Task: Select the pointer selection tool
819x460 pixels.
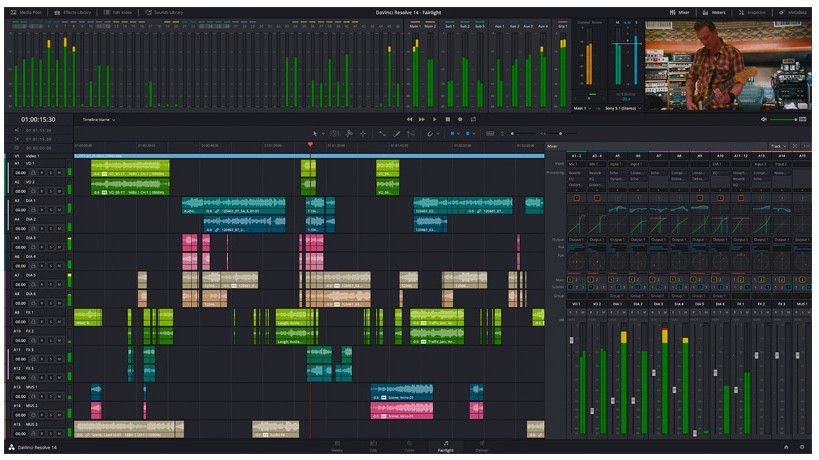Action: click(x=315, y=134)
